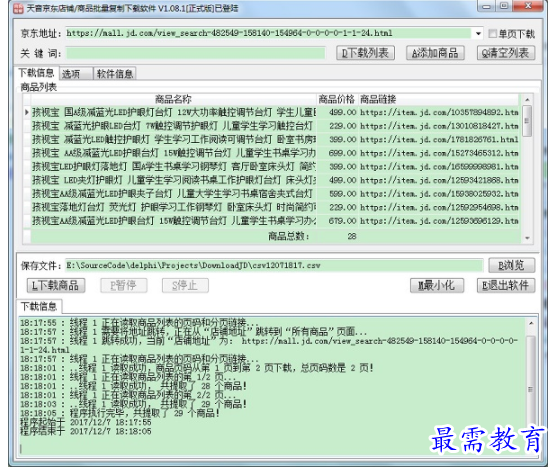Click the D下载列表 button
553x471 pixels.
pyautogui.click(x=365, y=53)
